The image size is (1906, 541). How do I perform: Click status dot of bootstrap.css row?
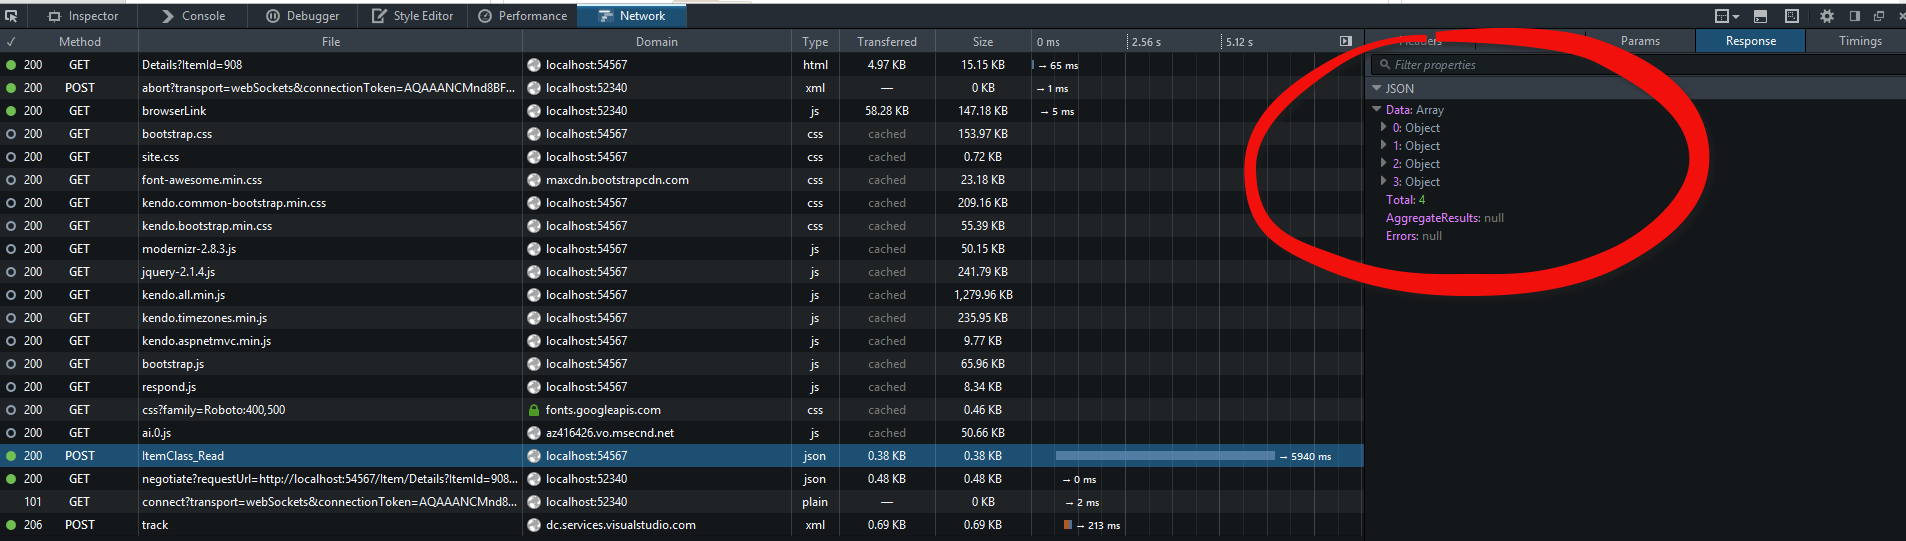pyautogui.click(x=11, y=134)
